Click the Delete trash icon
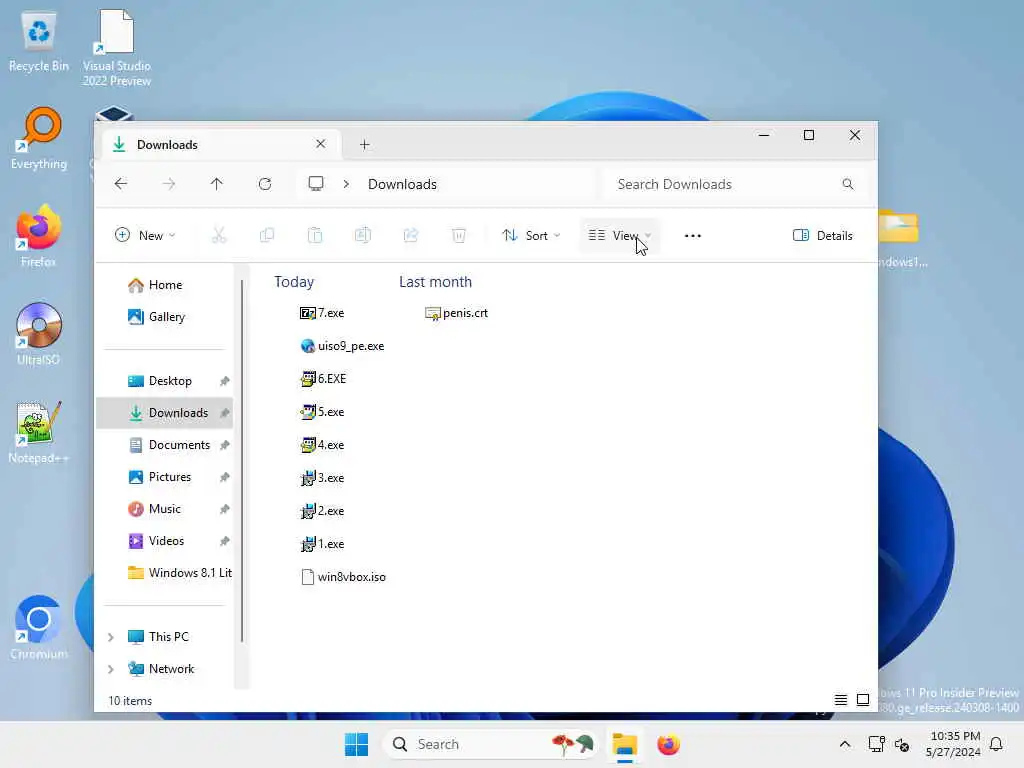 pyautogui.click(x=458, y=235)
